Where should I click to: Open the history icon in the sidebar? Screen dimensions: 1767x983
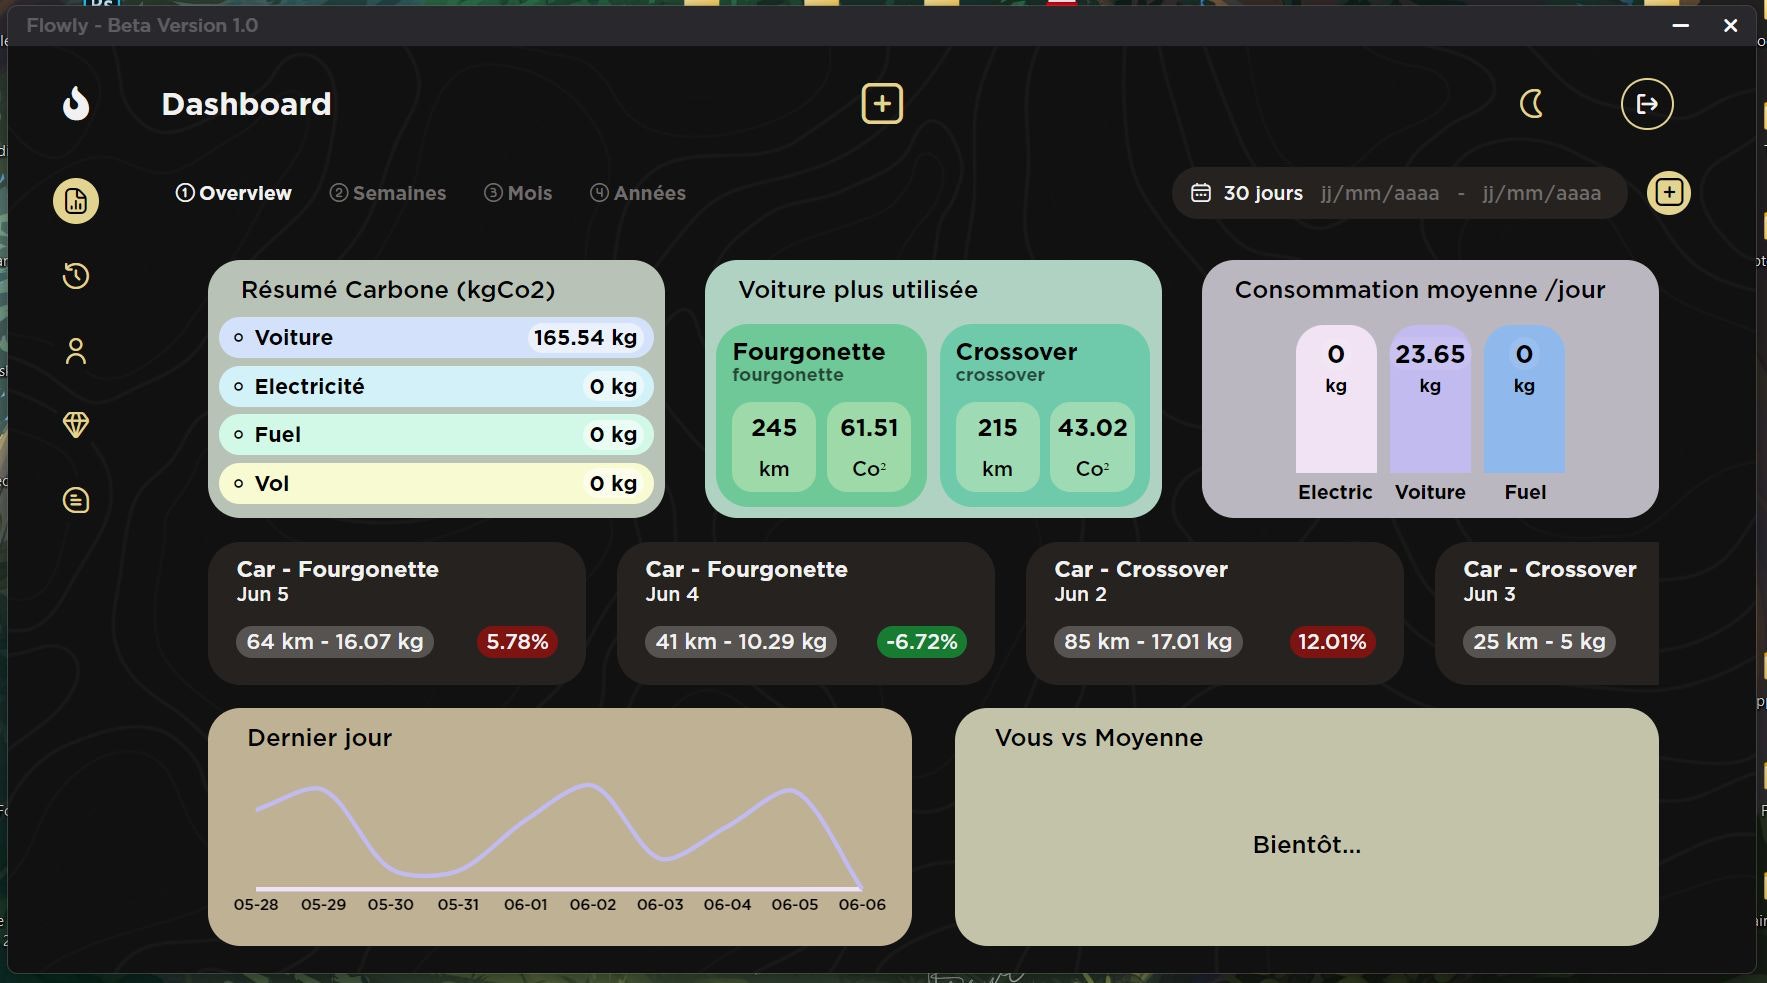(75, 276)
